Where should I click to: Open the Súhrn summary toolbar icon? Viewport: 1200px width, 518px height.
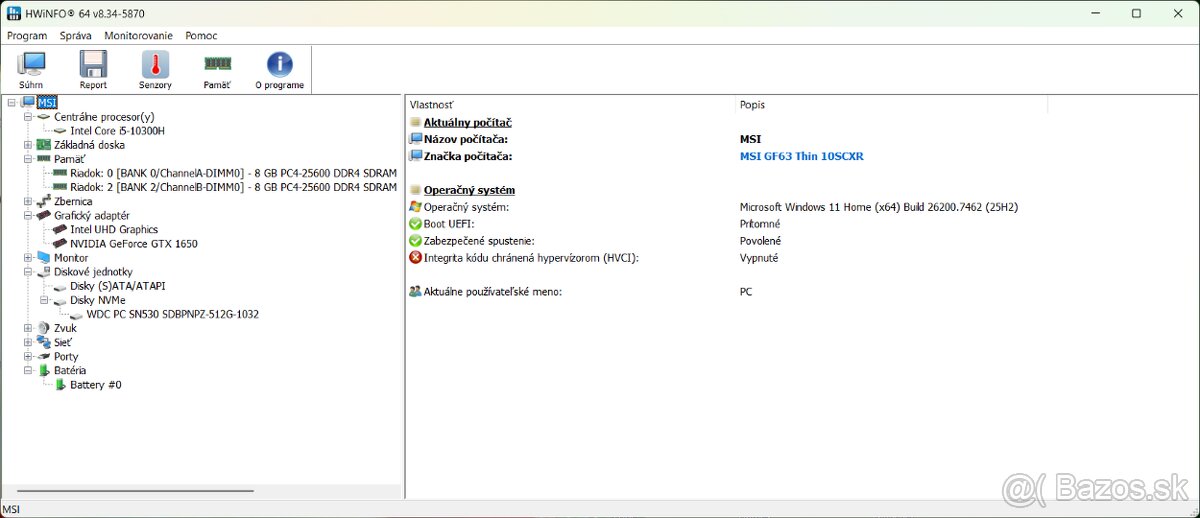click(31, 66)
